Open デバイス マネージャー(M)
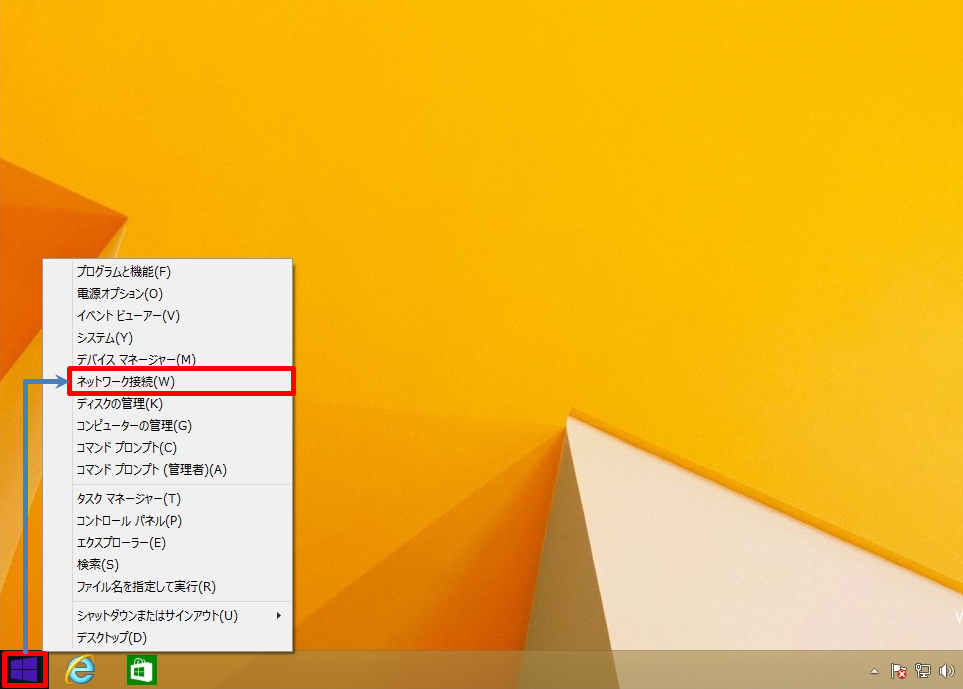Viewport: 963px width, 689px height. [x=168, y=359]
